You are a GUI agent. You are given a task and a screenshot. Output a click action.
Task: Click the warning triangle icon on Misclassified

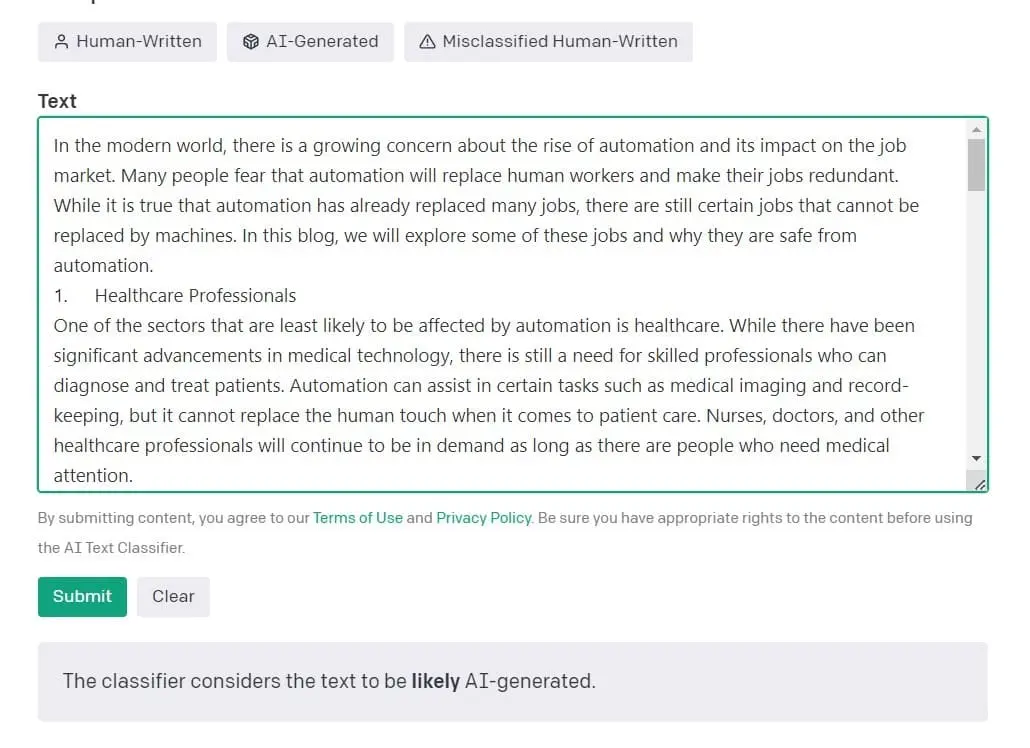click(x=428, y=42)
